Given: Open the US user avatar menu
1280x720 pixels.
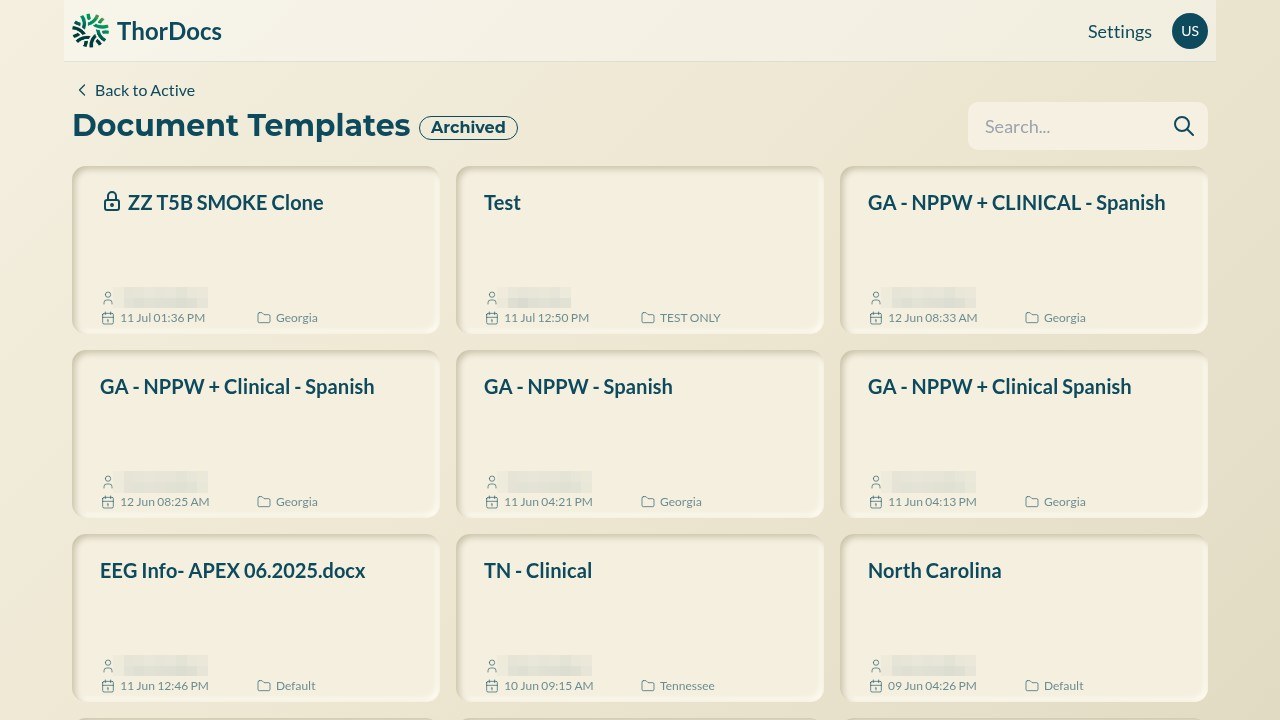Looking at the screenshot, I should point(1190,31).
